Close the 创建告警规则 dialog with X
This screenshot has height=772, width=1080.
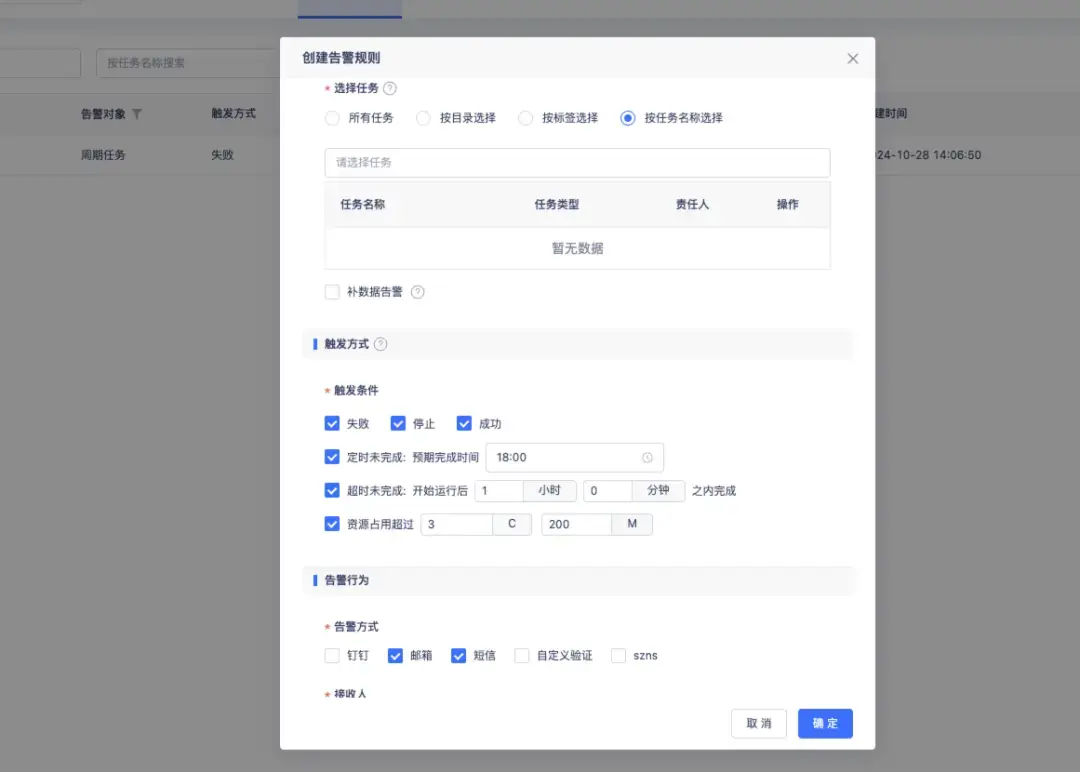coord(853,59)
